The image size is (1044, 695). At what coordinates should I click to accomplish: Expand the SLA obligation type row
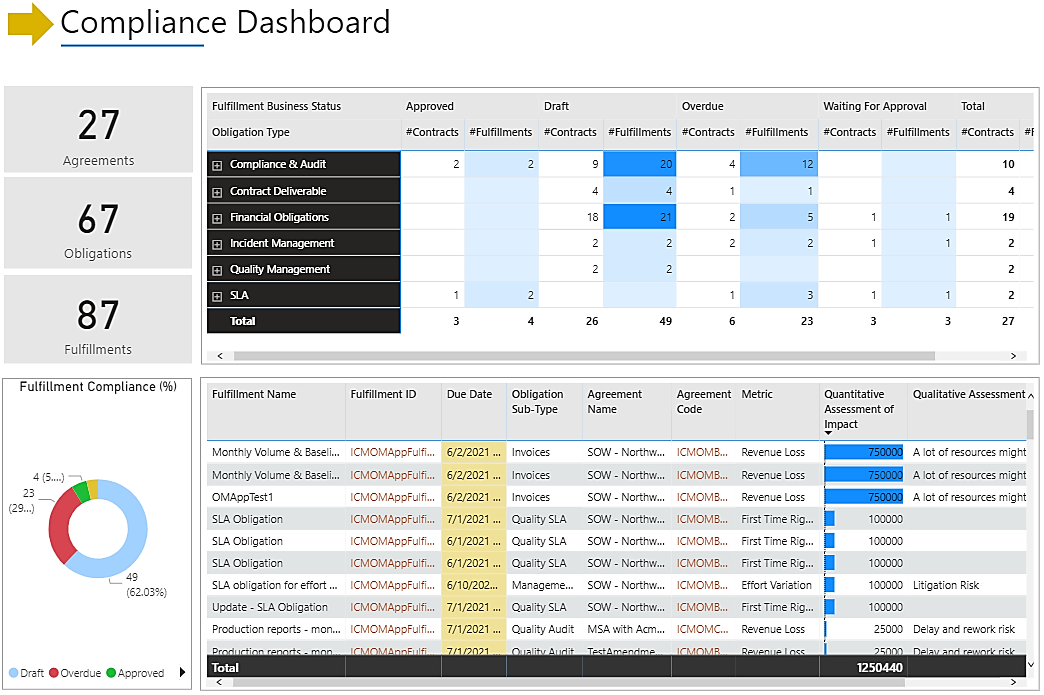pos(217,296)
